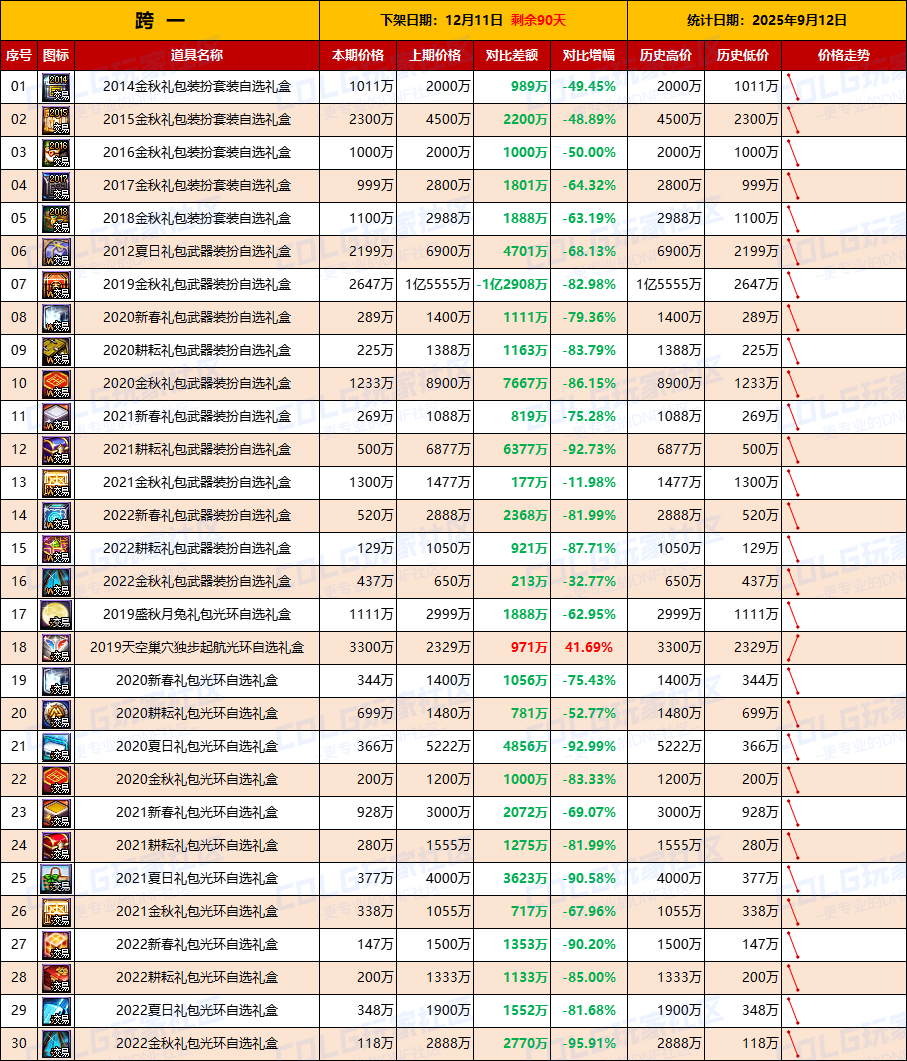
Task: Click item name 2021夏日礼包光环自选礼盒
Action: pos(197,878)
